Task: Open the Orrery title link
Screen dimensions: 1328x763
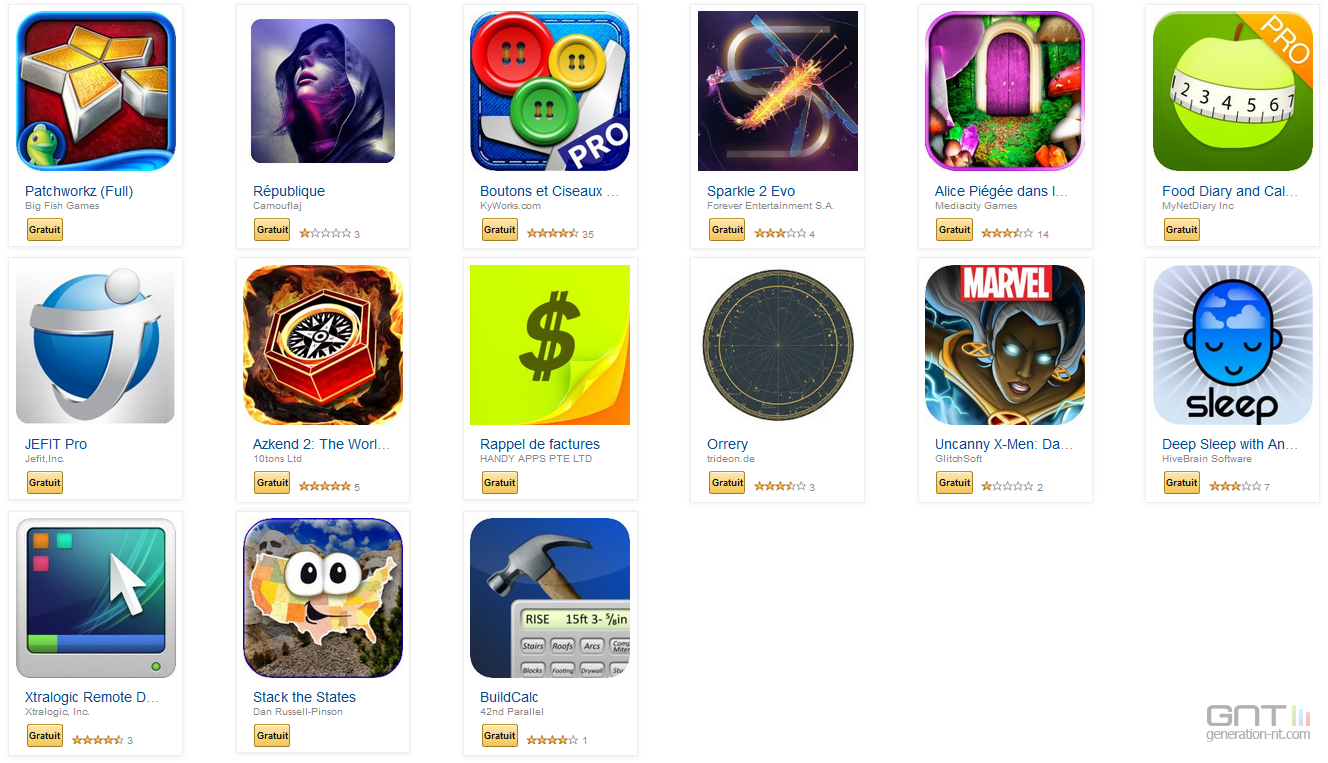Action: [727, 444]
